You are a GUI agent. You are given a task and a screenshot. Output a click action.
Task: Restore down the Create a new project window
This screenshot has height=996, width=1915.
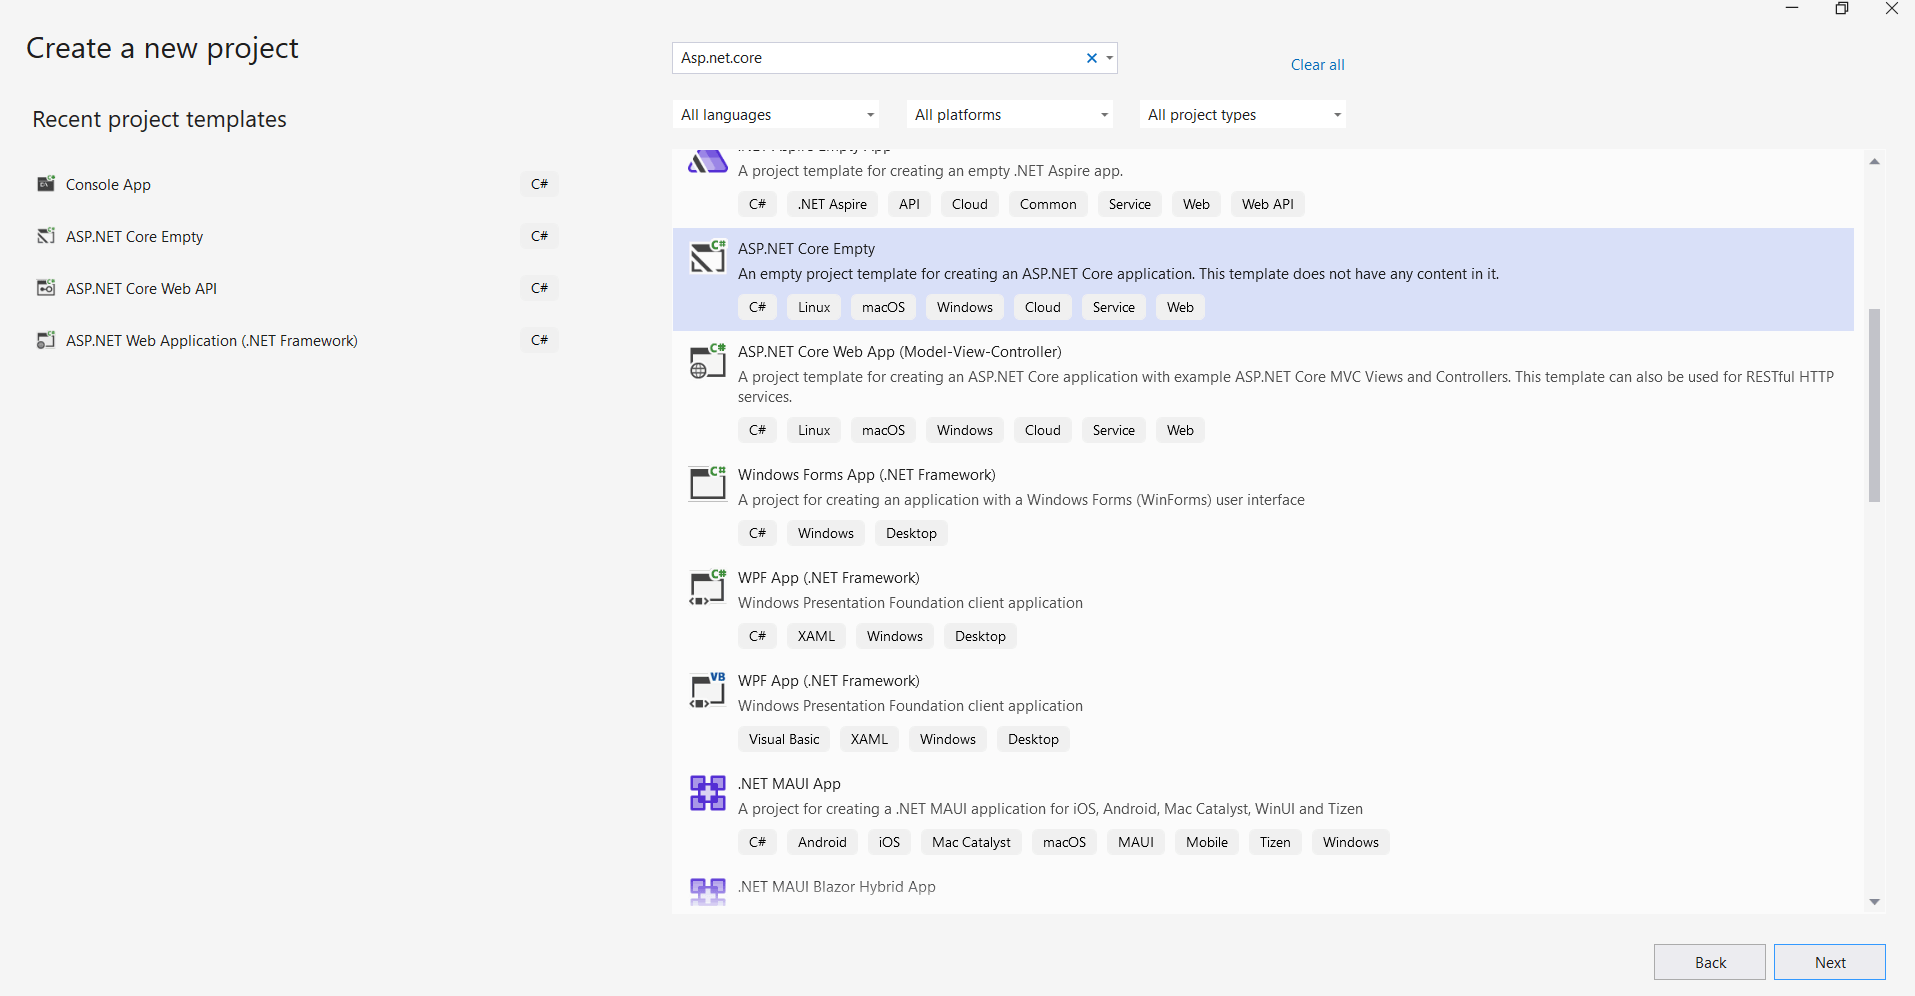tap(1842, 8)
